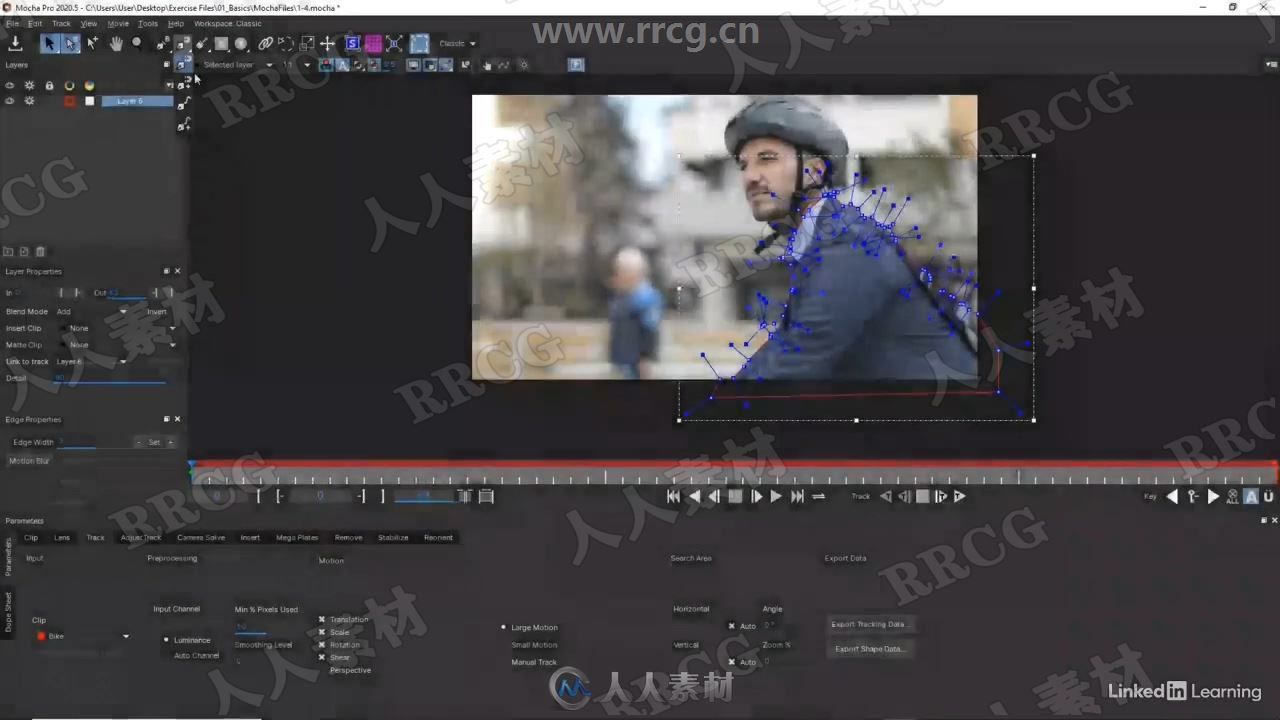Select the Move cross-arrows tool
The width and height of the screenshot is (1280, 720).
coord(327,43)
